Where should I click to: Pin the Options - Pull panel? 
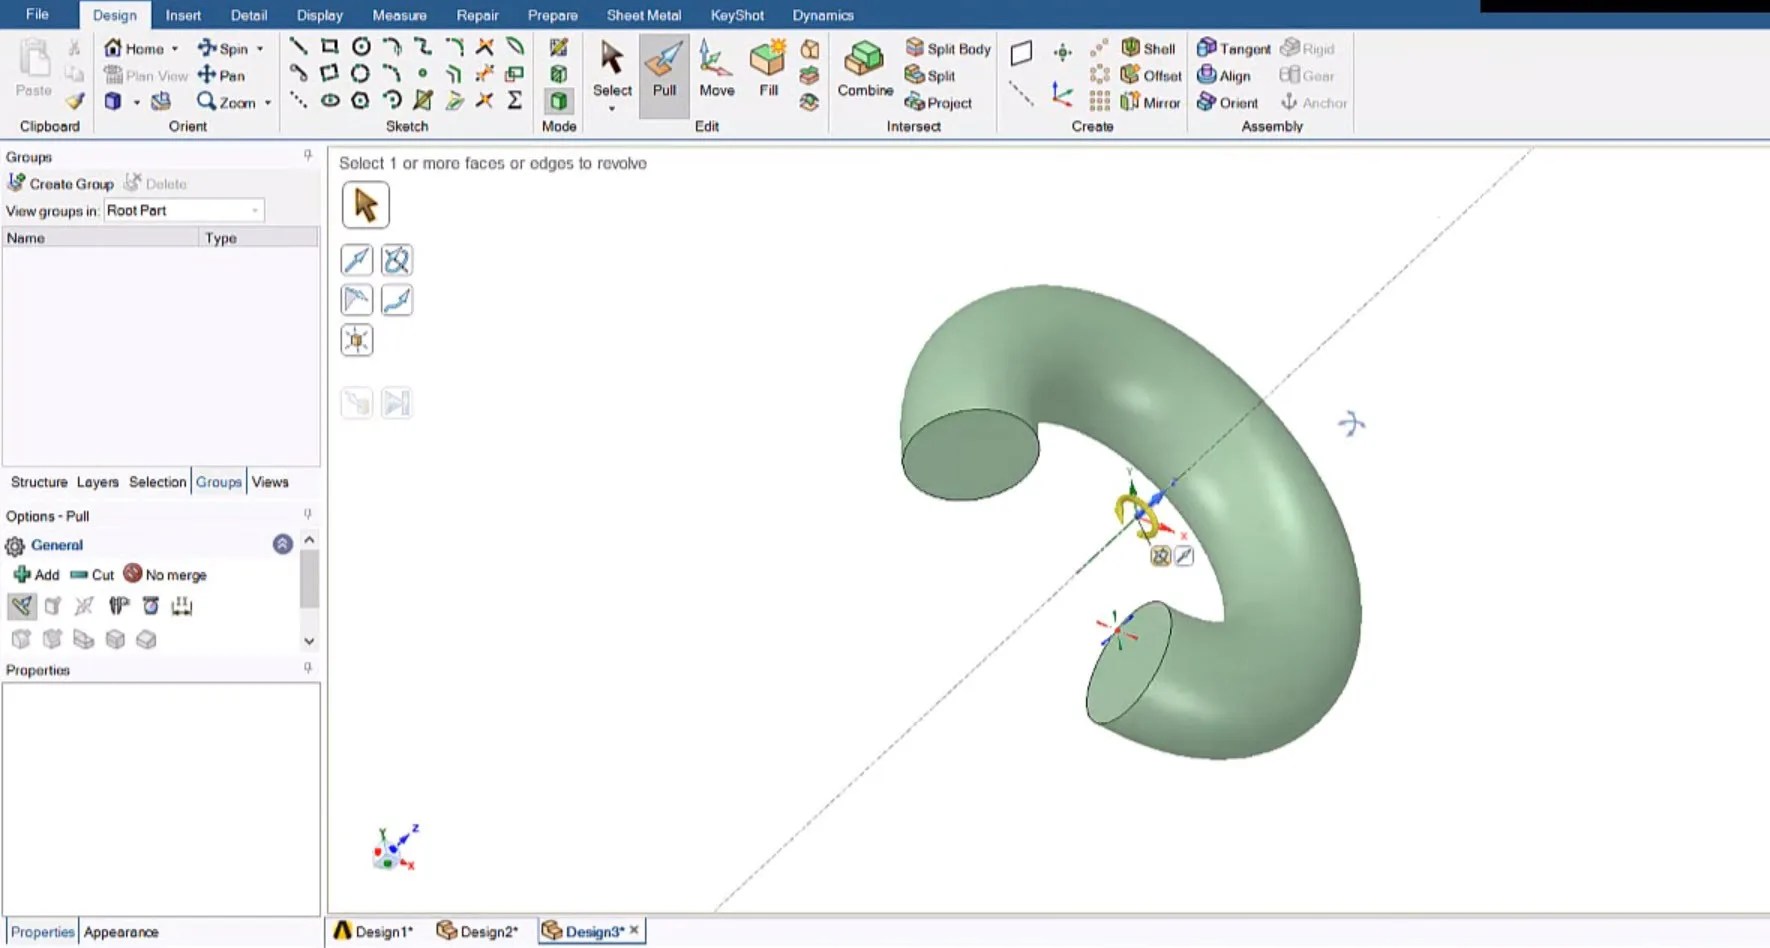(x=308, y=514)
